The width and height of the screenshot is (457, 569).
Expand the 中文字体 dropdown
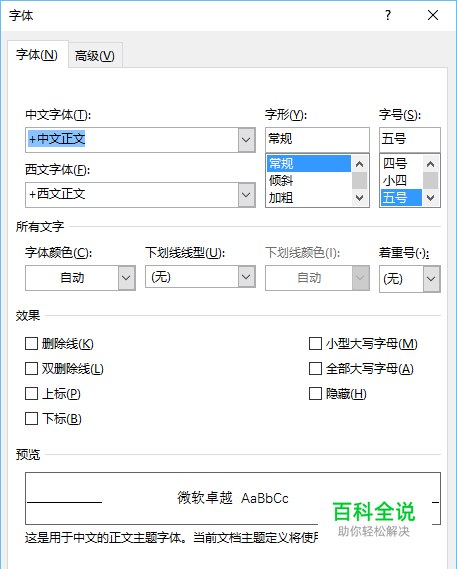coord(246,140)
